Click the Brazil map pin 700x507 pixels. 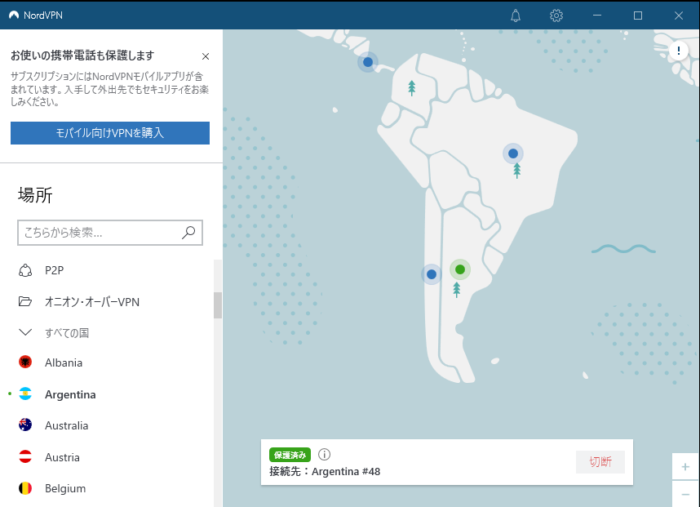click(x=513, y=154)
